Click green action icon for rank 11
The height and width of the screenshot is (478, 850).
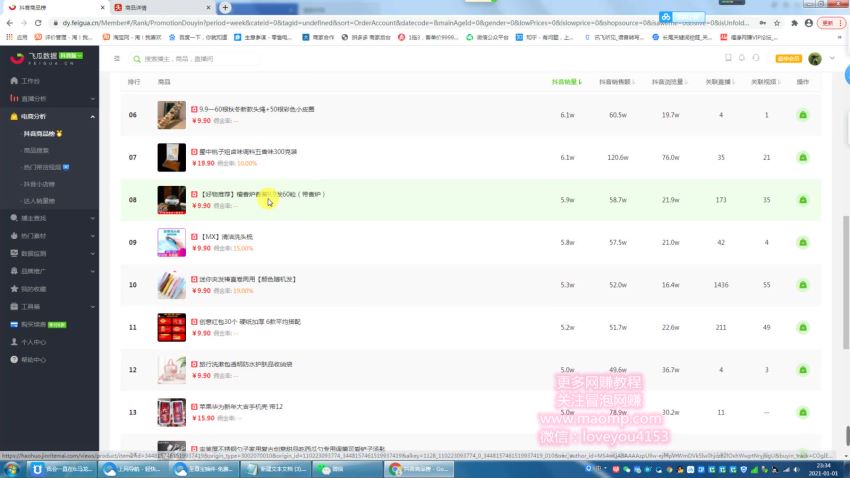803,327
